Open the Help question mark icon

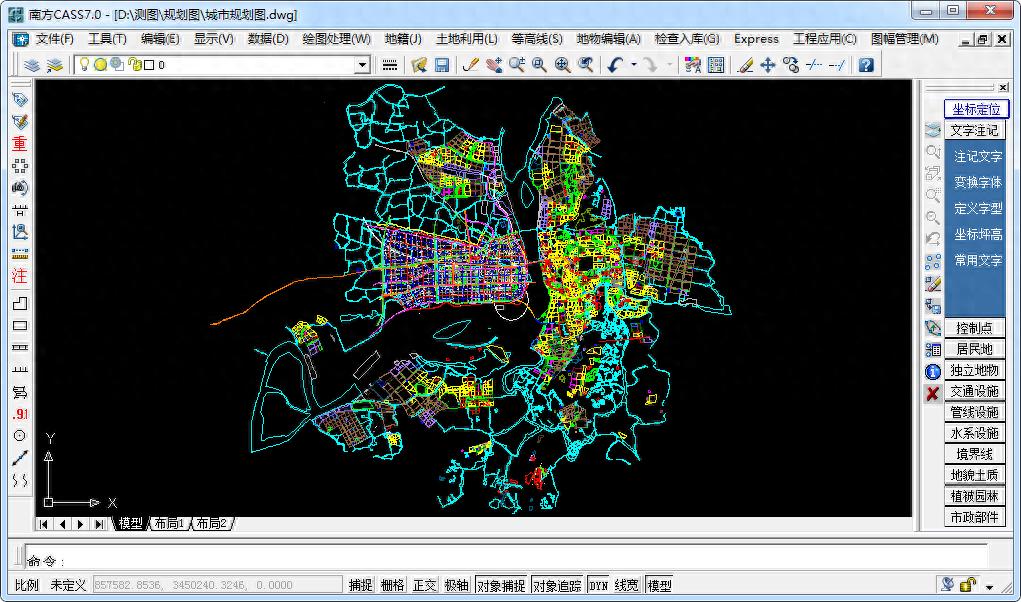(x=866, y=65)
